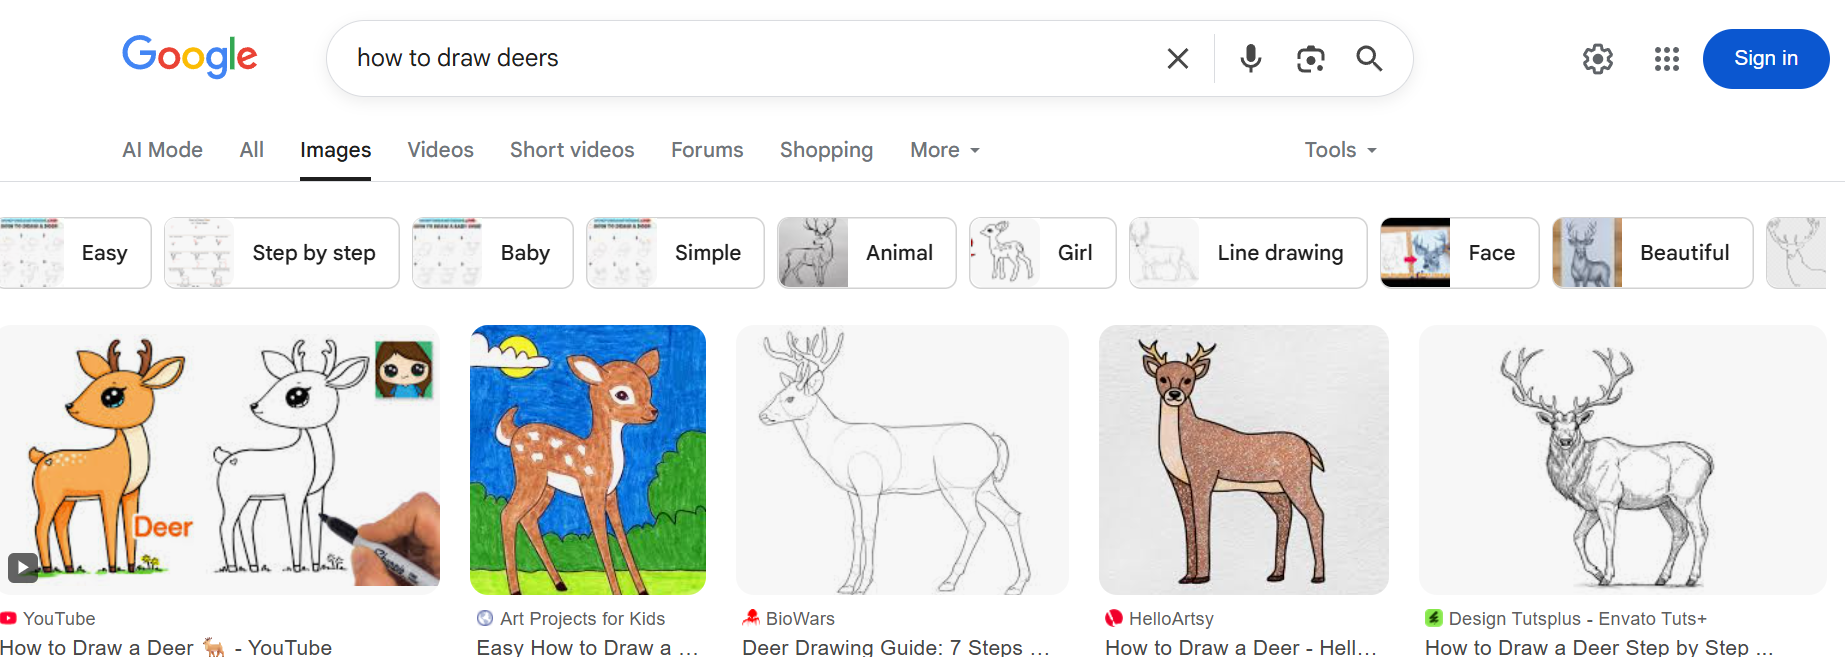1845x657 pixels.
Task: Open Art Projects for Kids deer image
Action: click(x=588, y=460)
